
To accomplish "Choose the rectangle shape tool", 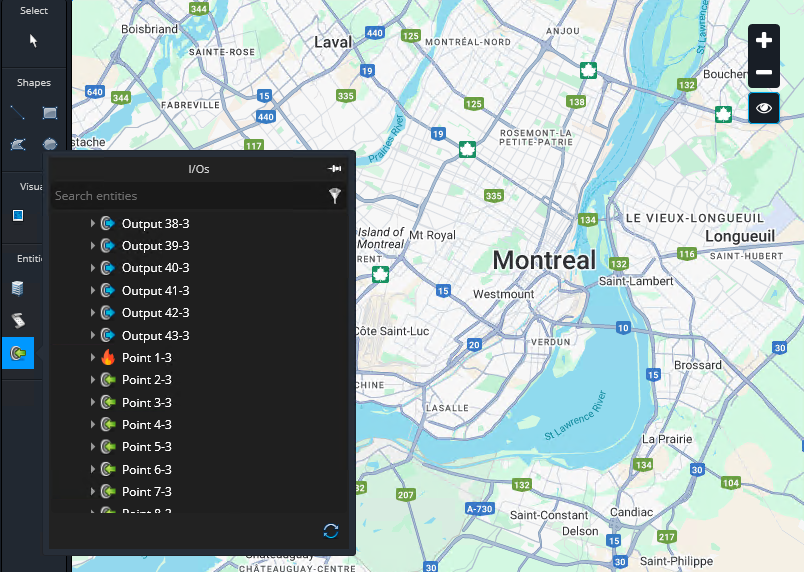I will point(49,112).
